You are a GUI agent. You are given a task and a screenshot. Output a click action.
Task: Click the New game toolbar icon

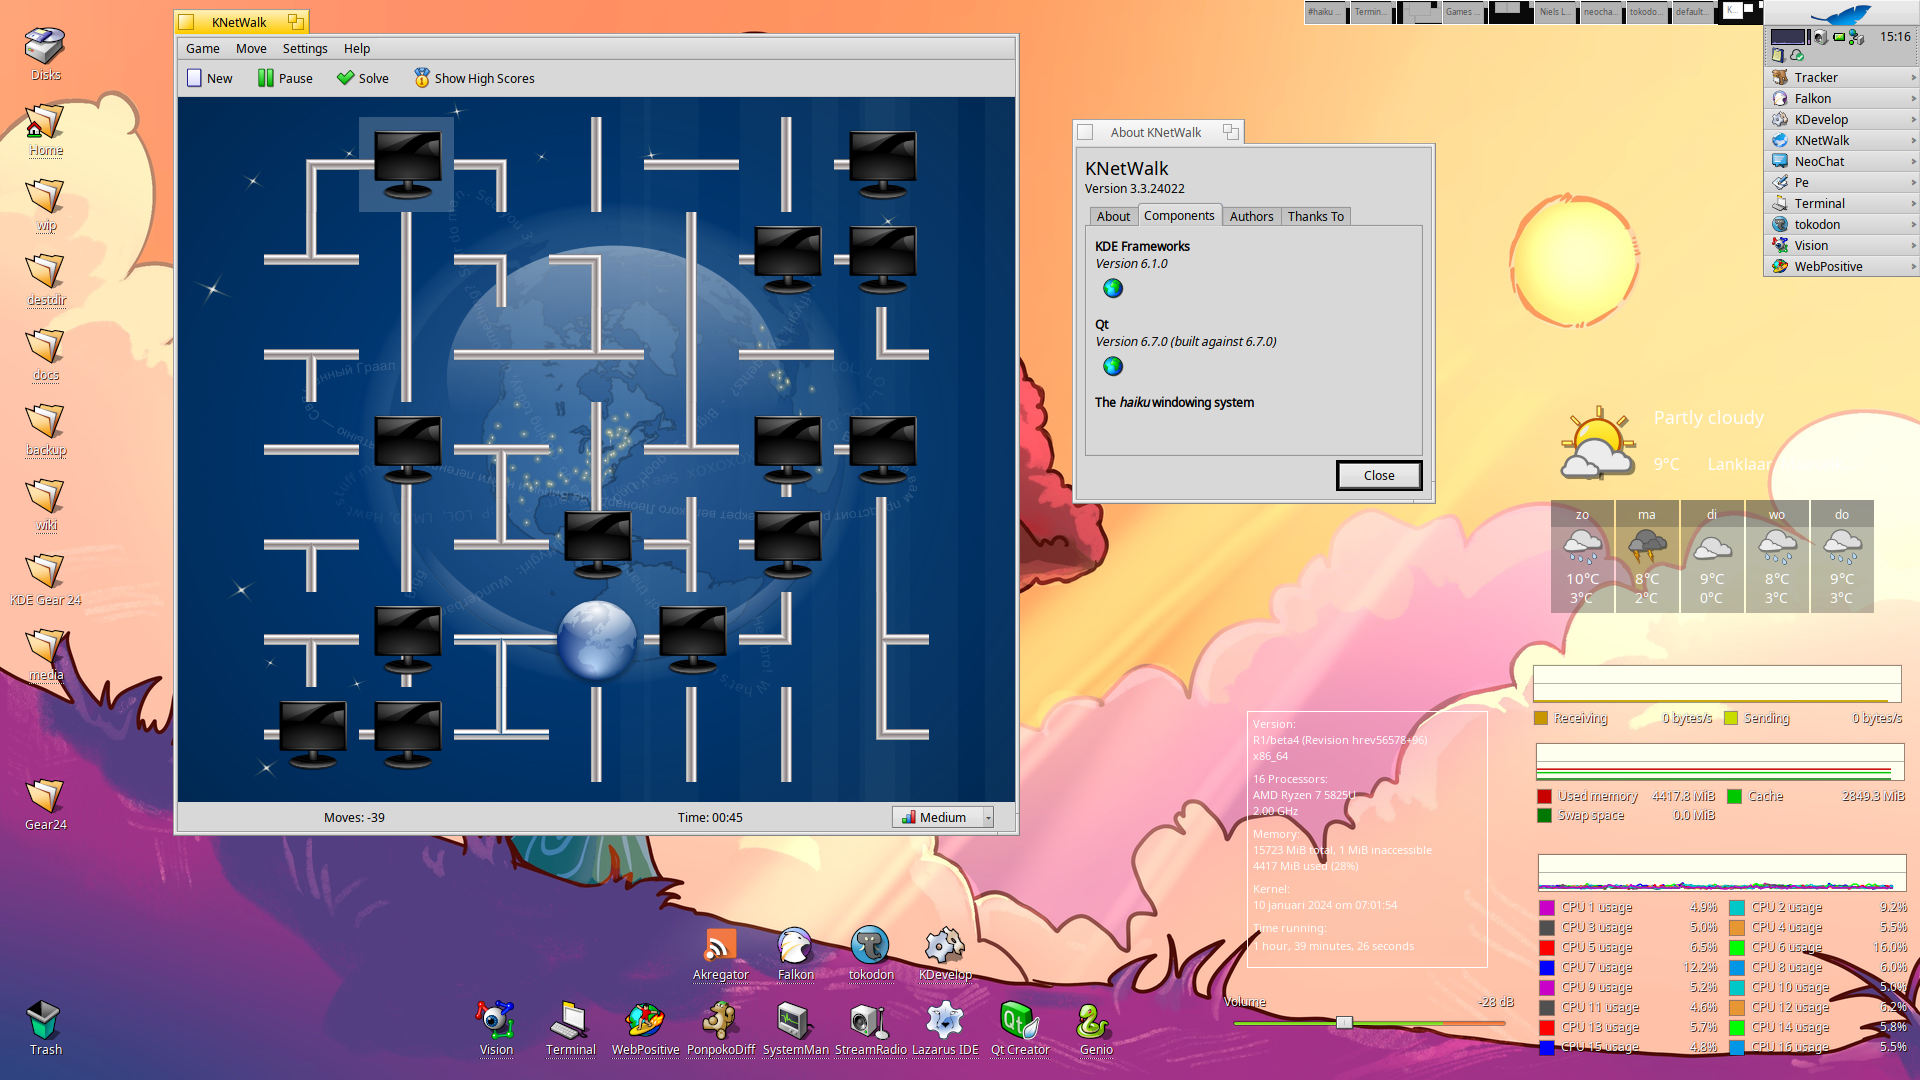point(195,78)
